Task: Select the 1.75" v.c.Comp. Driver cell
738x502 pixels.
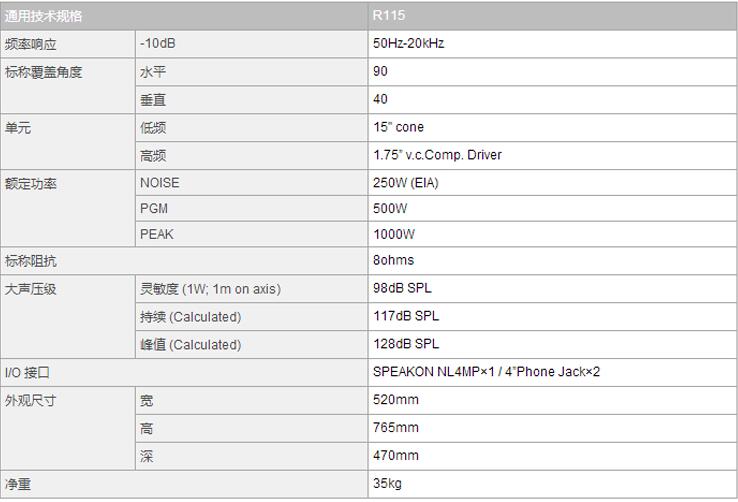Action: (437, 155)
